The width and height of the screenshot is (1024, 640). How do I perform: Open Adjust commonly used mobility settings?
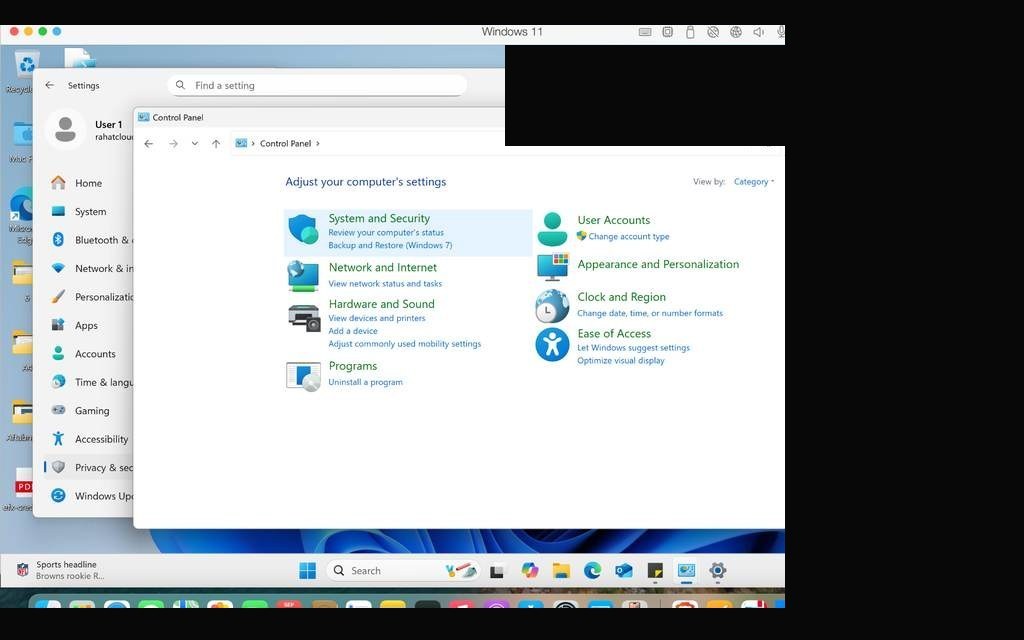[x=404, y=344]
